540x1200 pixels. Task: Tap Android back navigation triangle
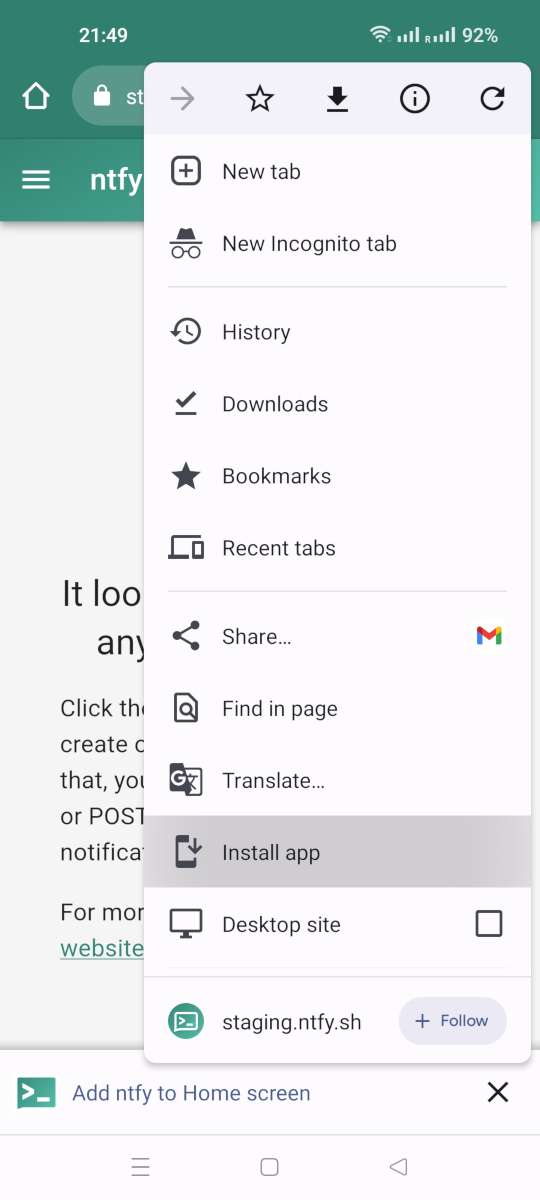[398, 1166]
